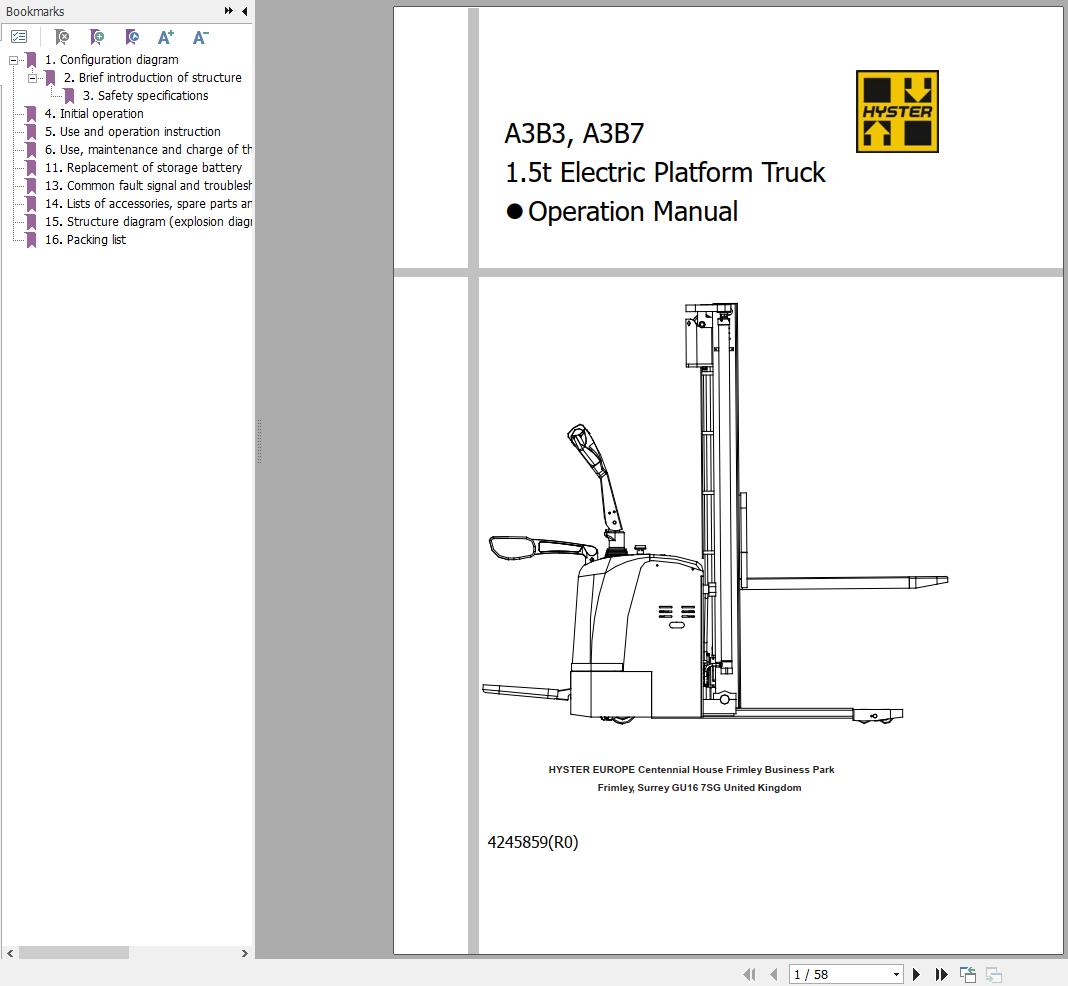Open bookmark 13. Common fault signal
Image resolution: width=1068 pixels, height=986 pixels.
point(148,186)
